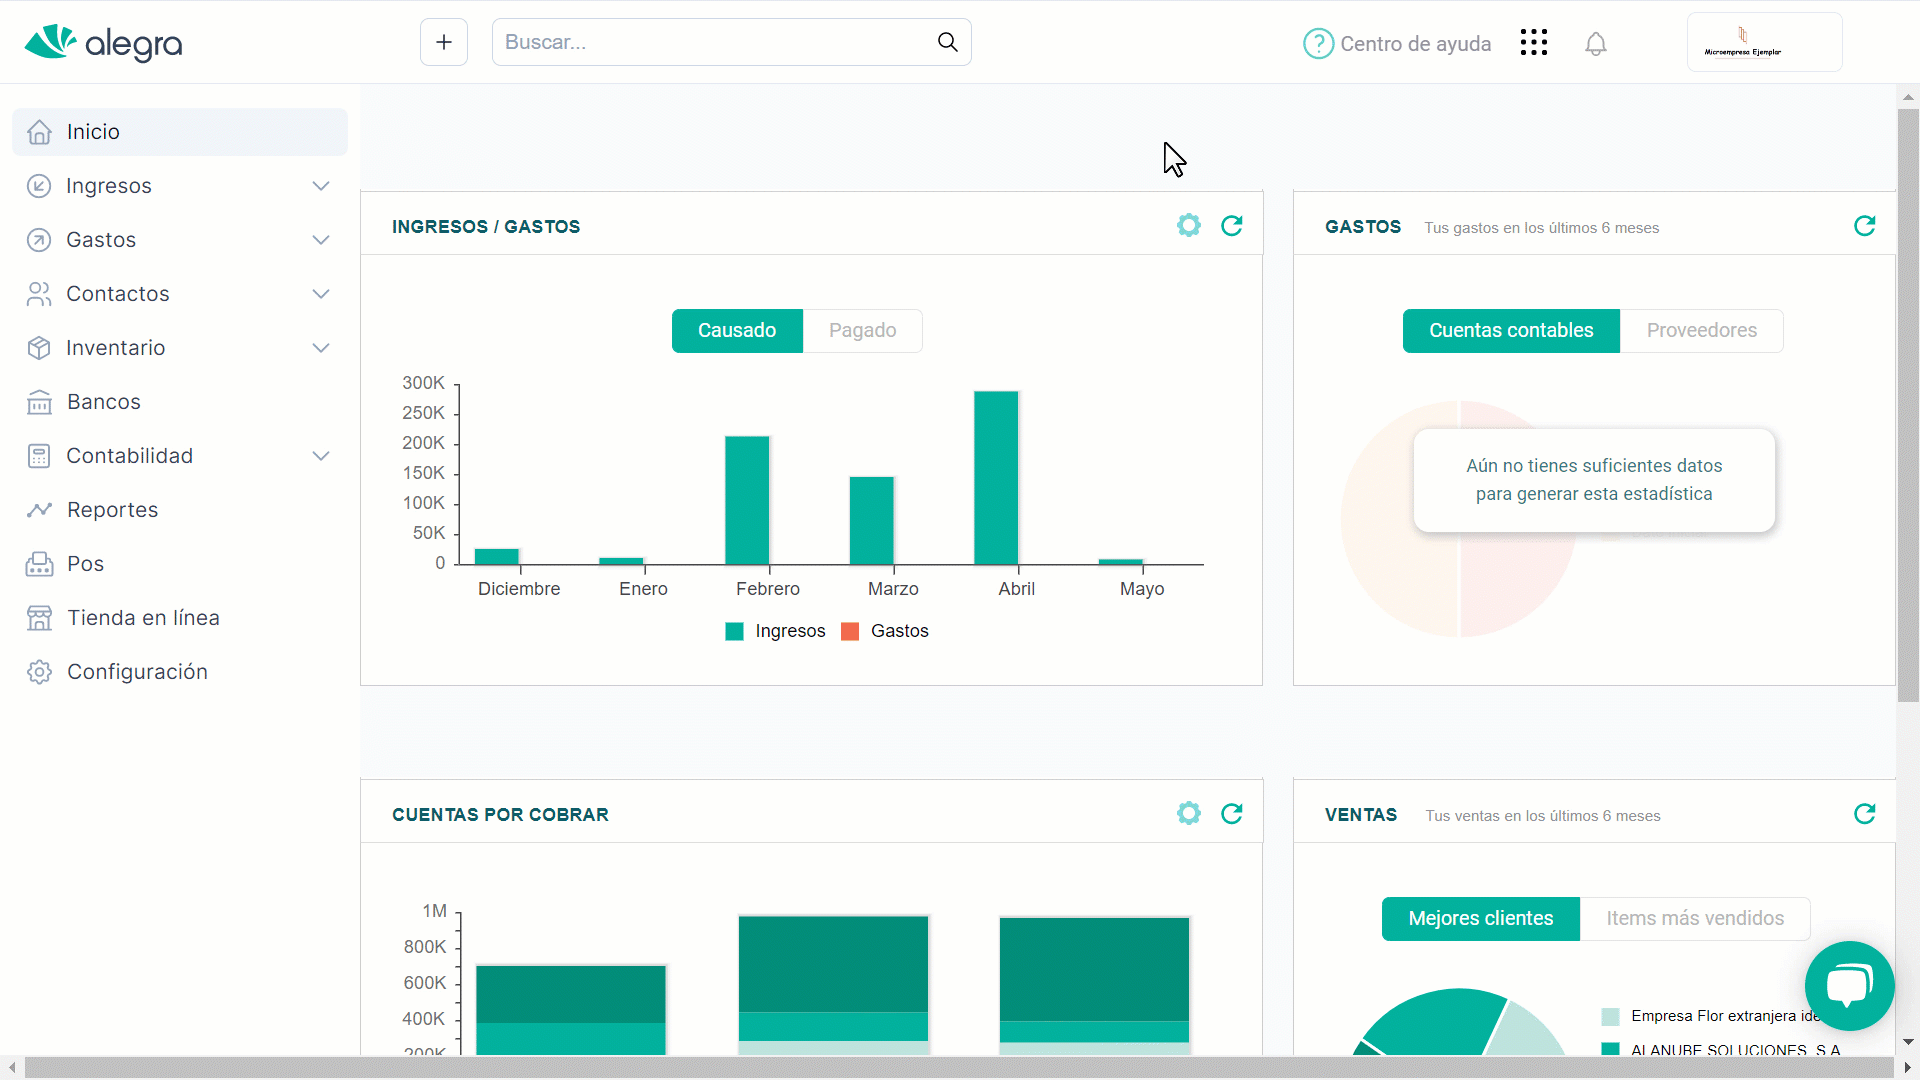Toggle Ingresos series in chart legend

[776, 631]
